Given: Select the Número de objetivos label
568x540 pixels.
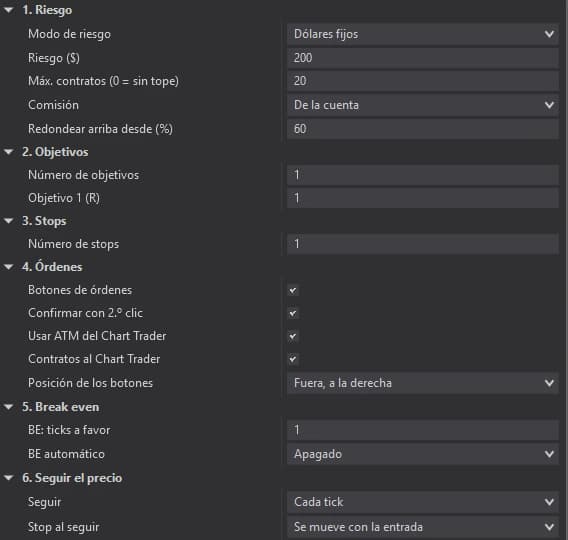Looking at the screenshot, I should tap(83, 175).
